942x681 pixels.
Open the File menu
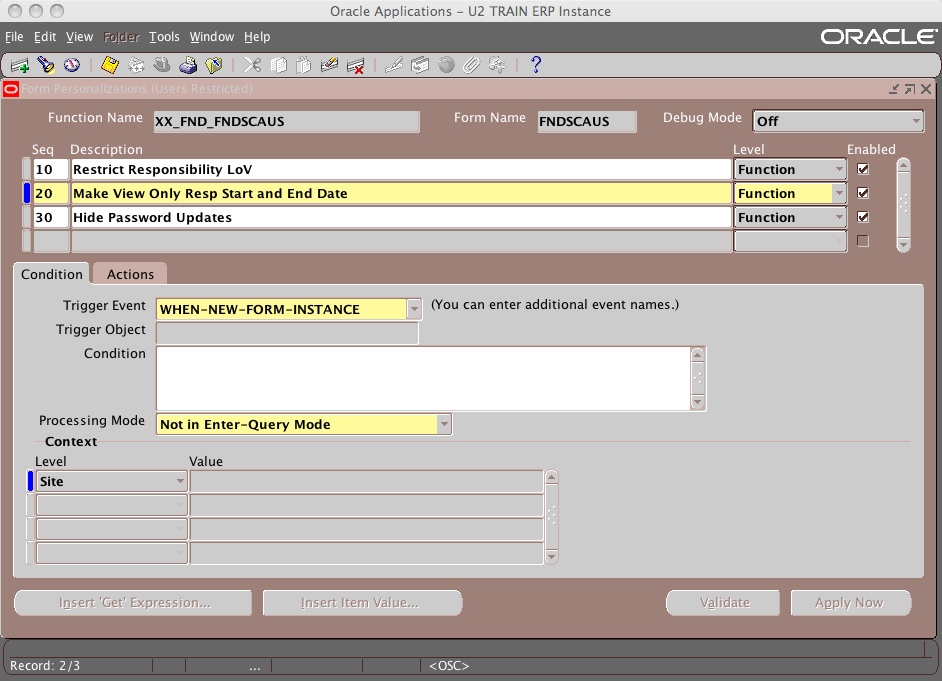pos(14,37)
